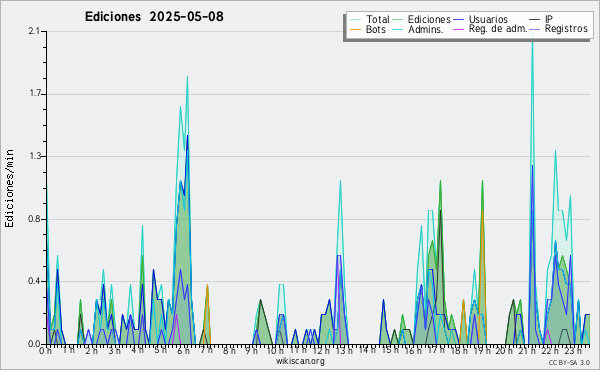
Task: Click the '21 h' x-axis label
Action: tap(527, 350)
